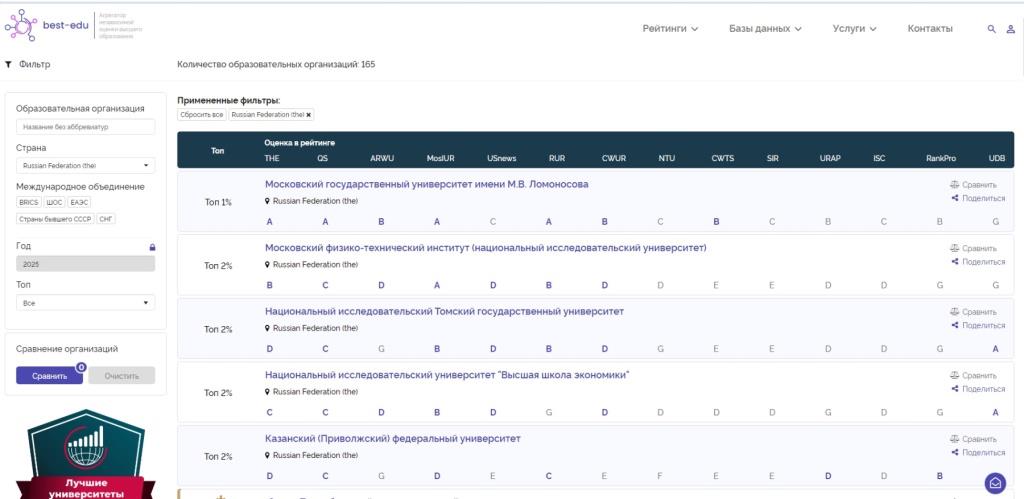Viewport: 1024px width, 499px height.
Task: Open the user account icon
Action: 1010,29
